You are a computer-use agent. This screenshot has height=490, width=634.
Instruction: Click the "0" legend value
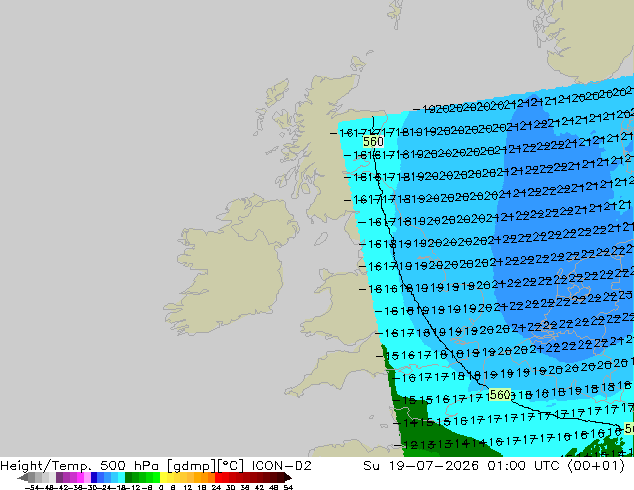click(161, 487)
